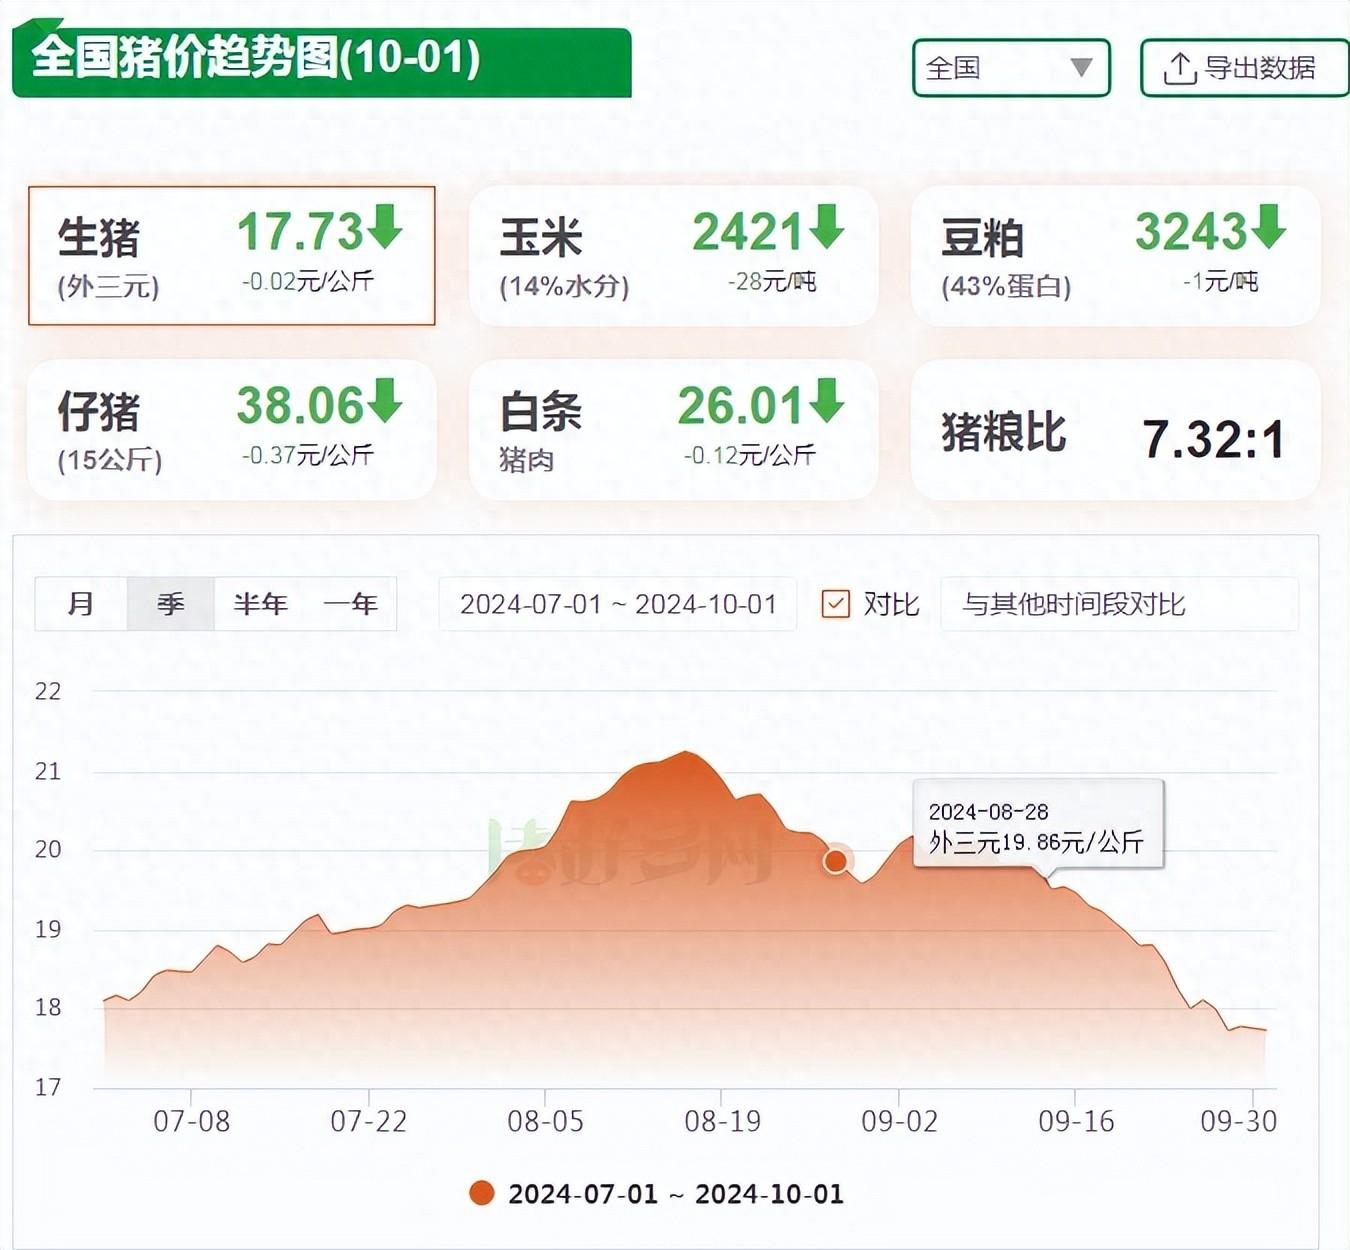1350x1250 pixels.
Task: Click the green down arrow next to 17.73
Action: tap(385, 227)
